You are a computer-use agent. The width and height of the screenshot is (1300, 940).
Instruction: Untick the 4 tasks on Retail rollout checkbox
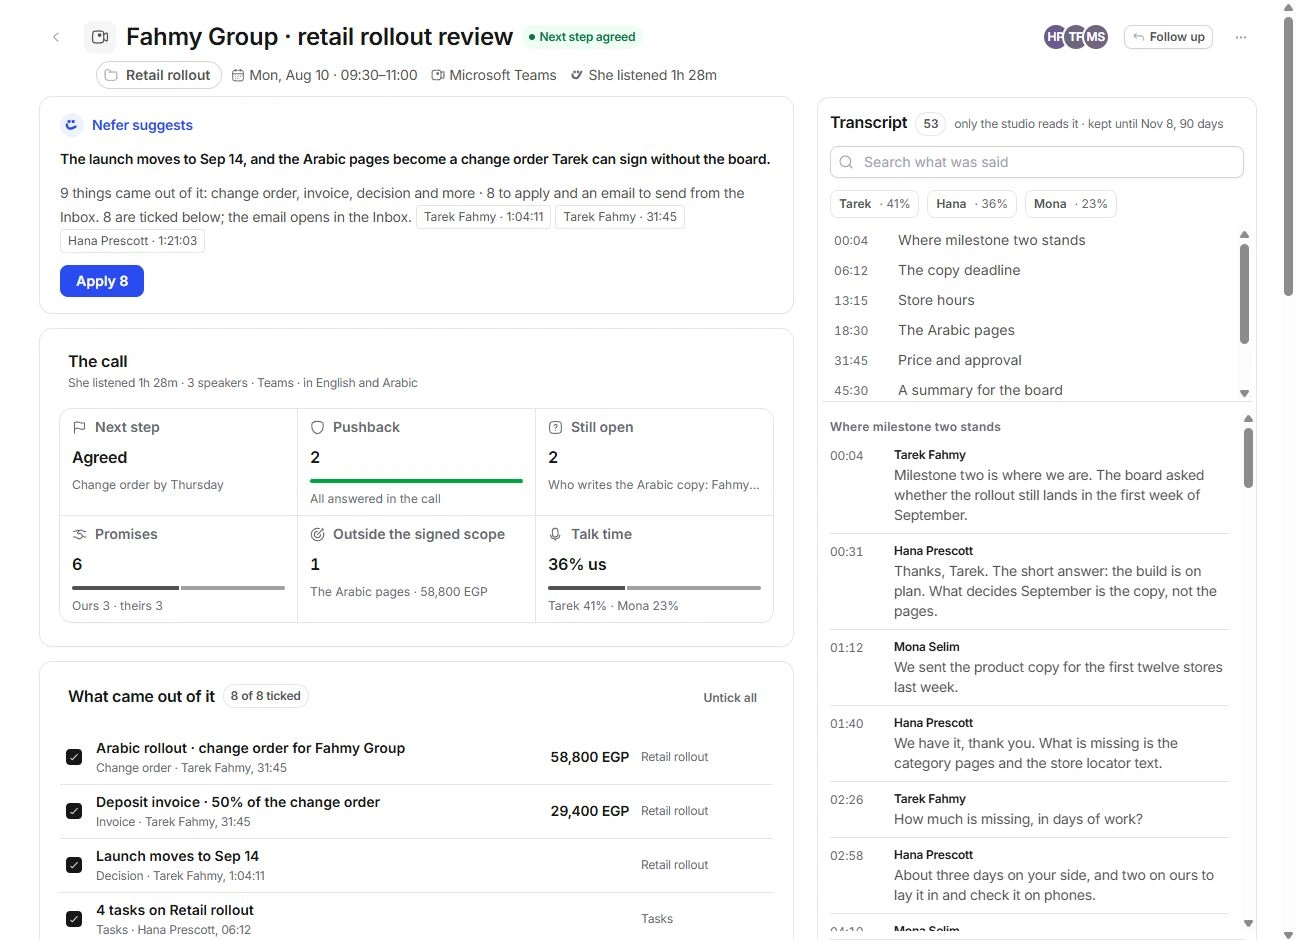point(74,919)
